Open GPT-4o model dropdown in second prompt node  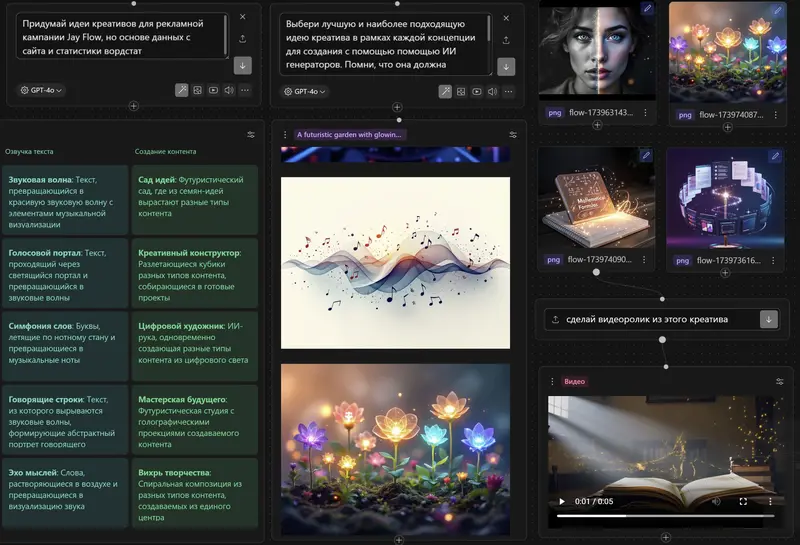click(306, 91)
